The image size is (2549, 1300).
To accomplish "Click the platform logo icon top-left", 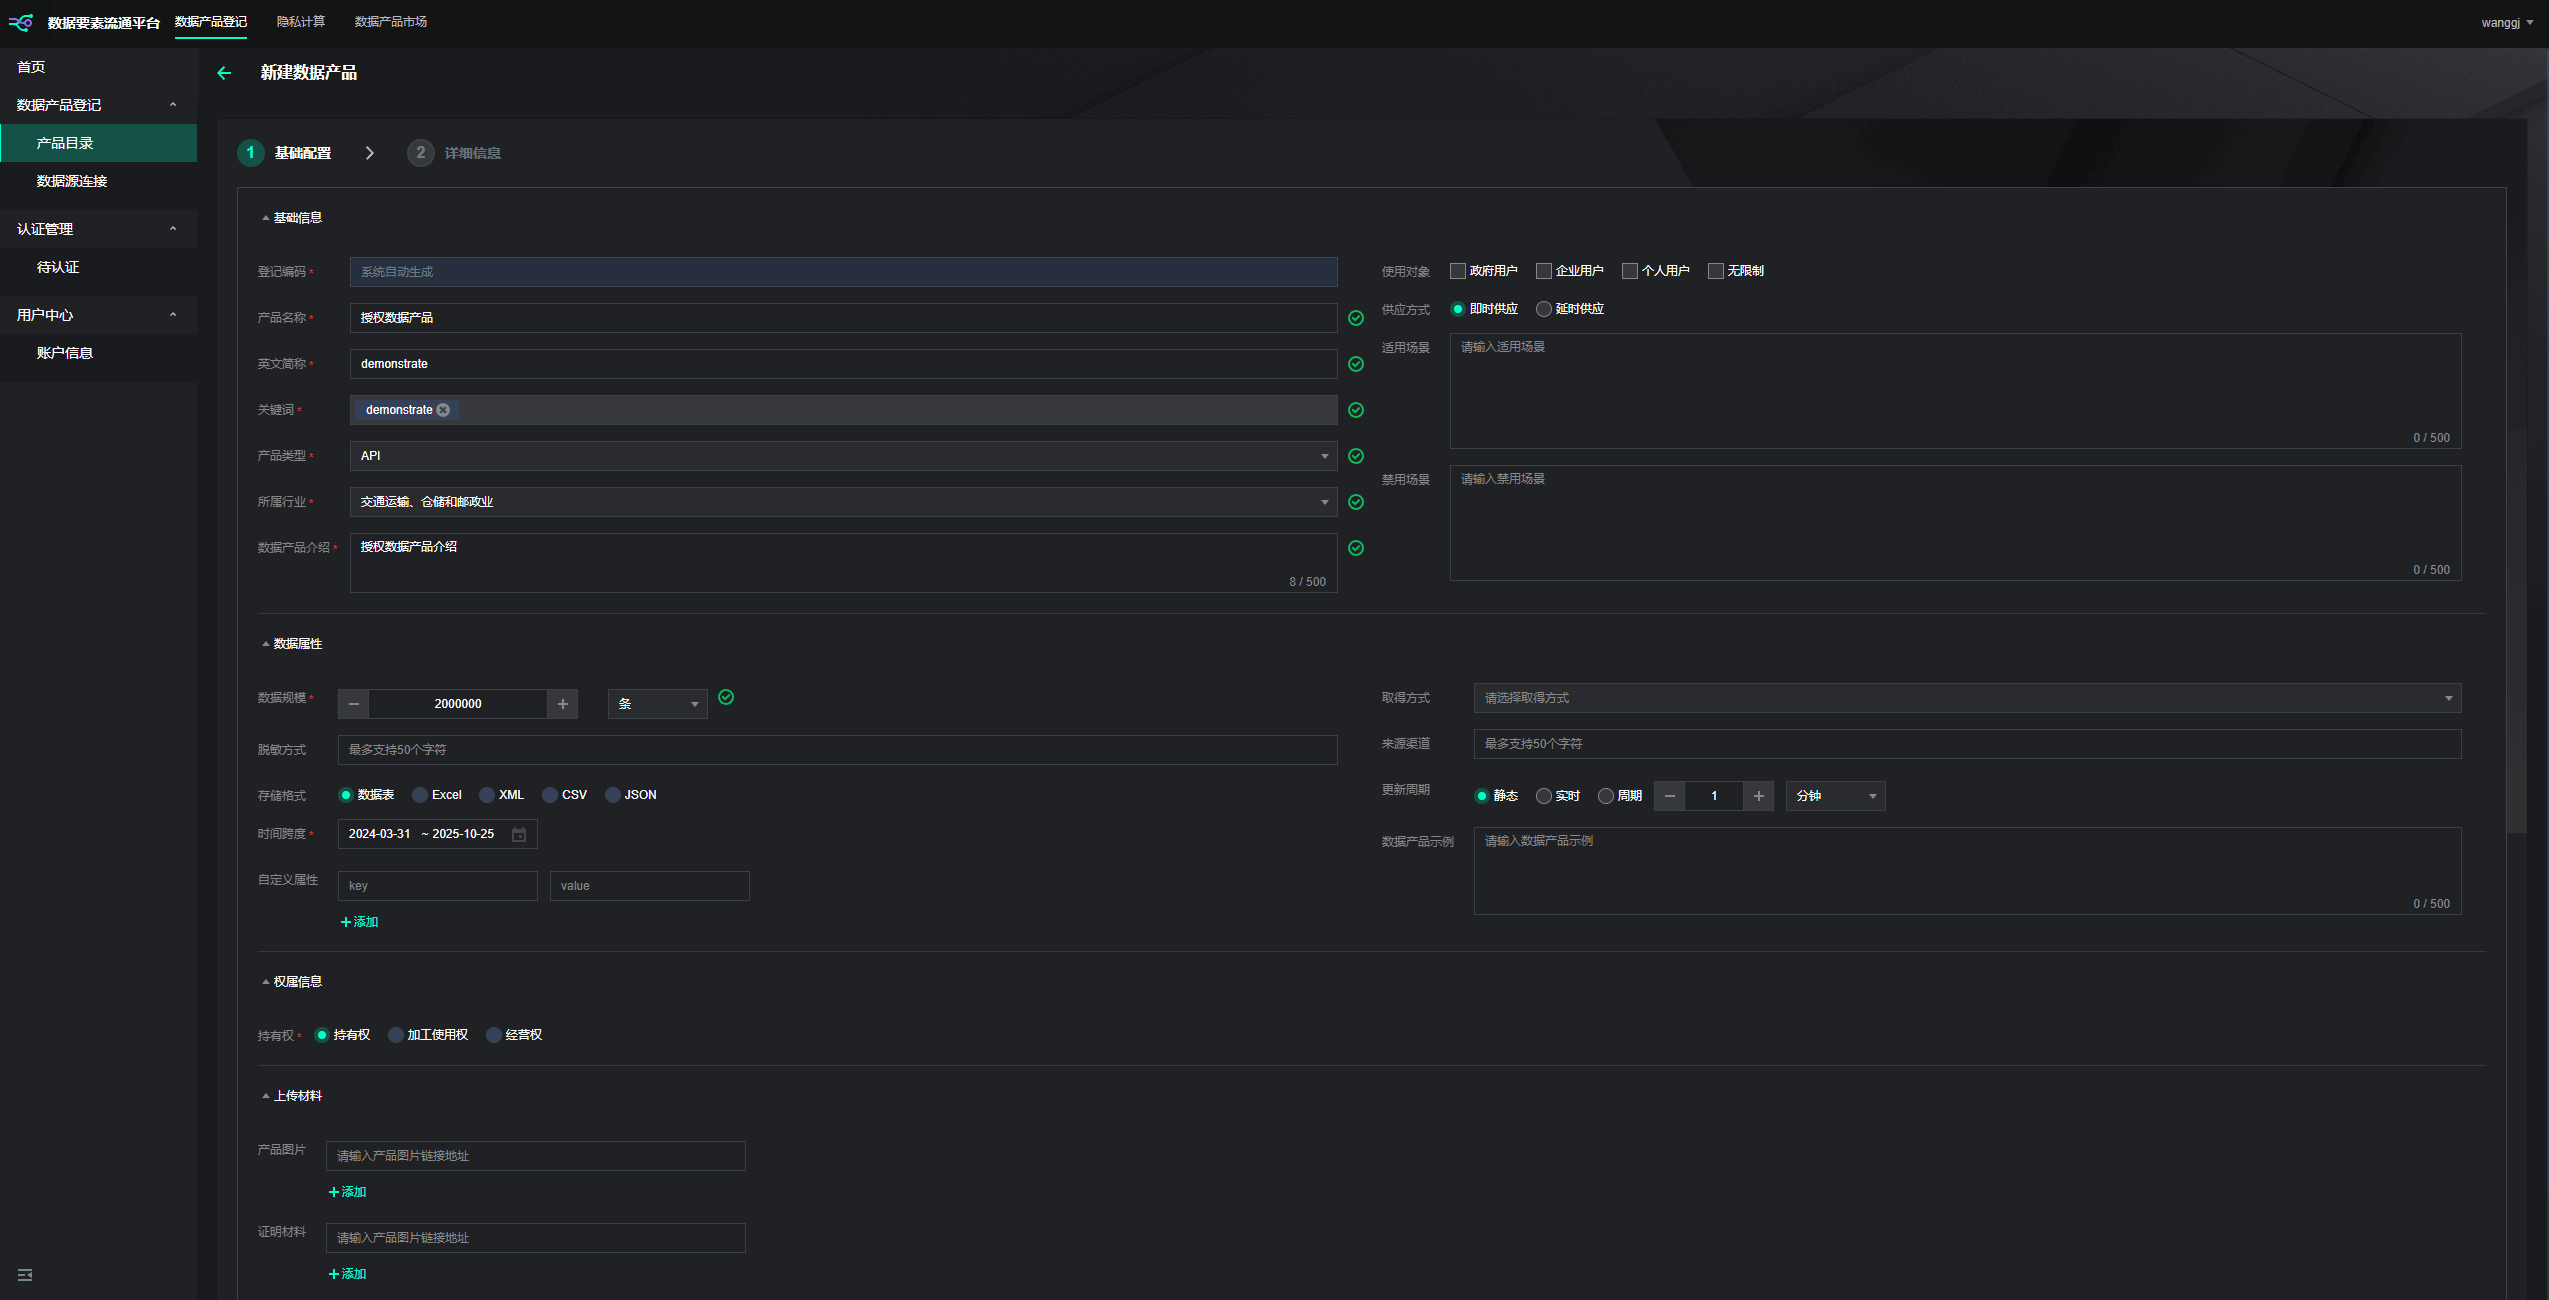I will tap(21, 22).
